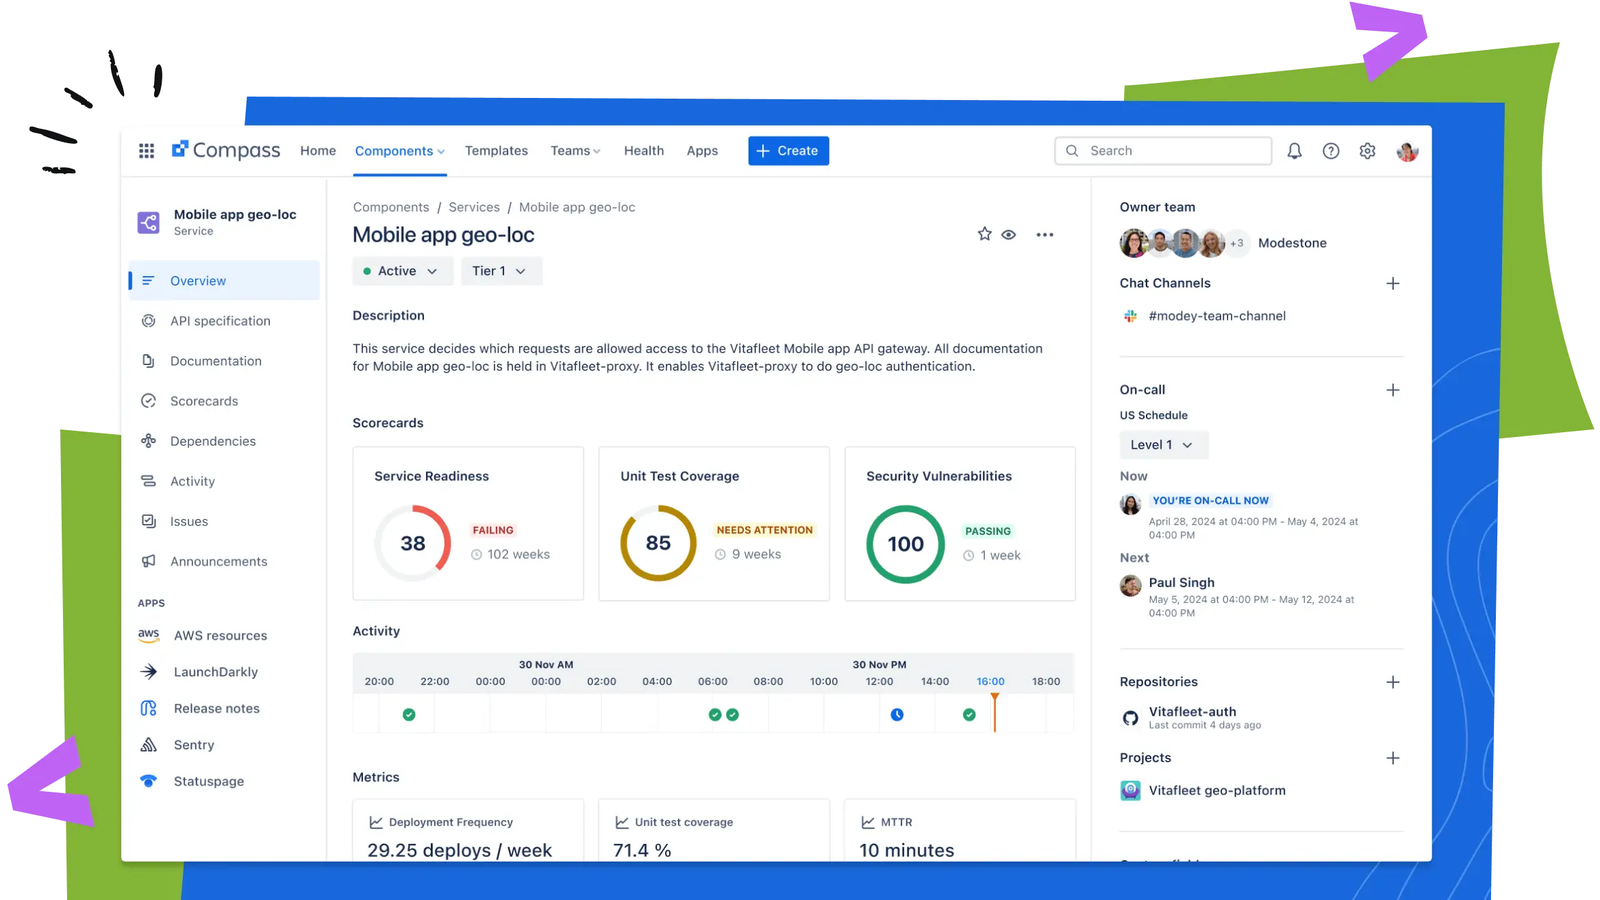
Task: Open the Tier 1 dropdown
Action: coord(501,271)
